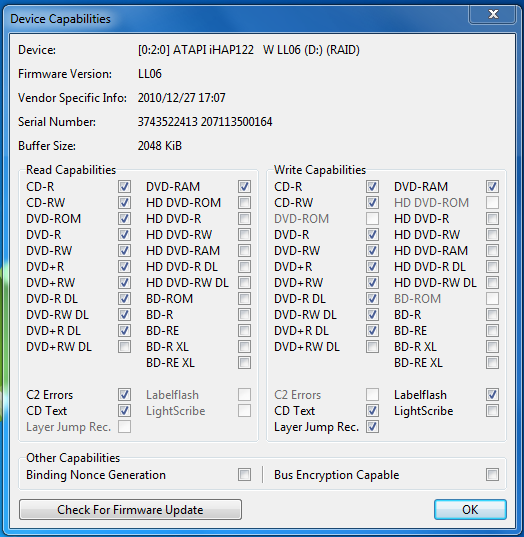Toggle HD DVD-RW DL checkbox in Read Capabilities
Viewport: 524px width, 537px height.
click(244, 283)
